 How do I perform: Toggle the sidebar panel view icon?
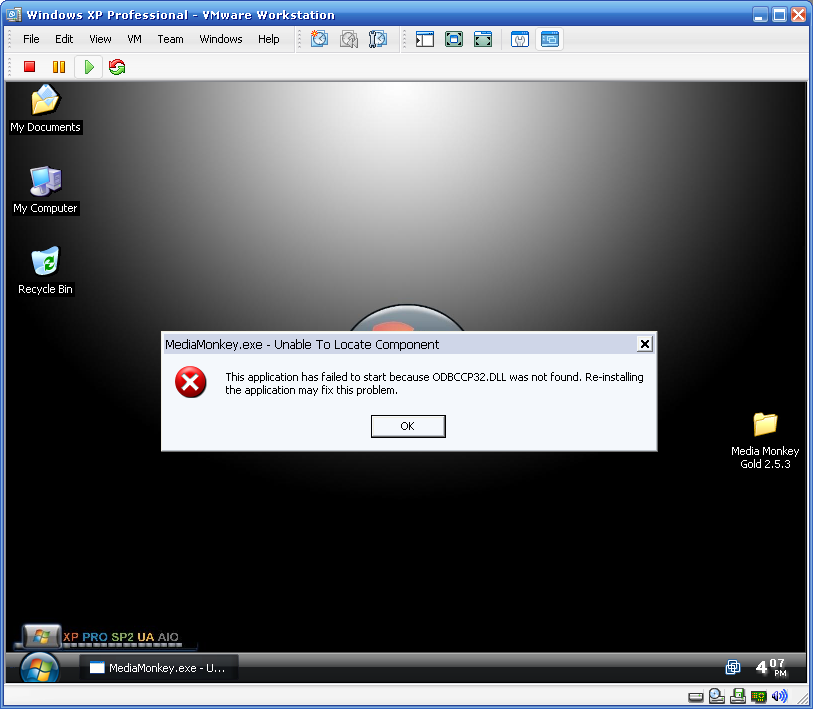[425, 39]
